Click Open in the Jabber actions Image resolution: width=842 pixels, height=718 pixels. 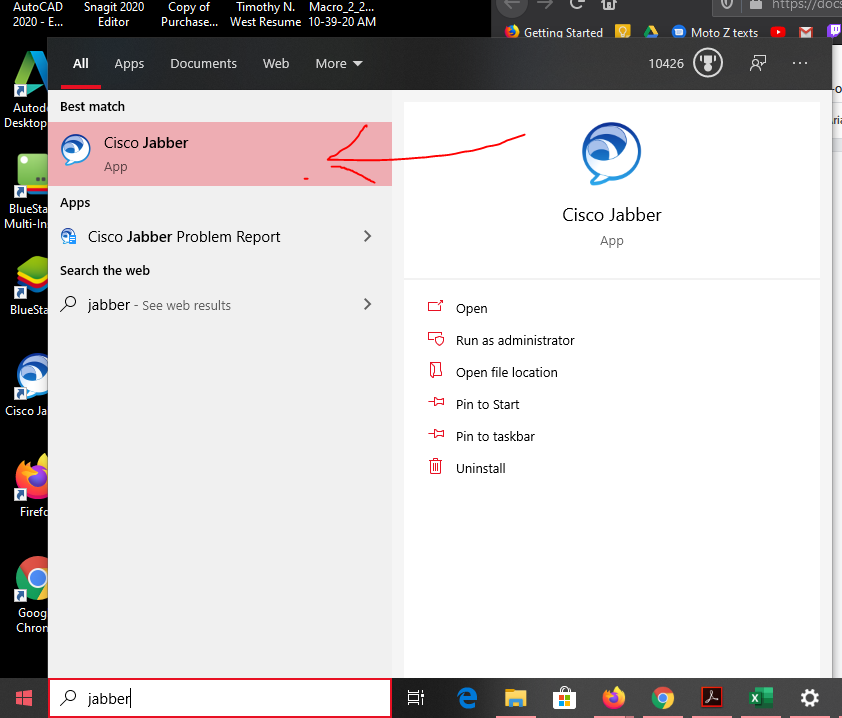point(471,308)
